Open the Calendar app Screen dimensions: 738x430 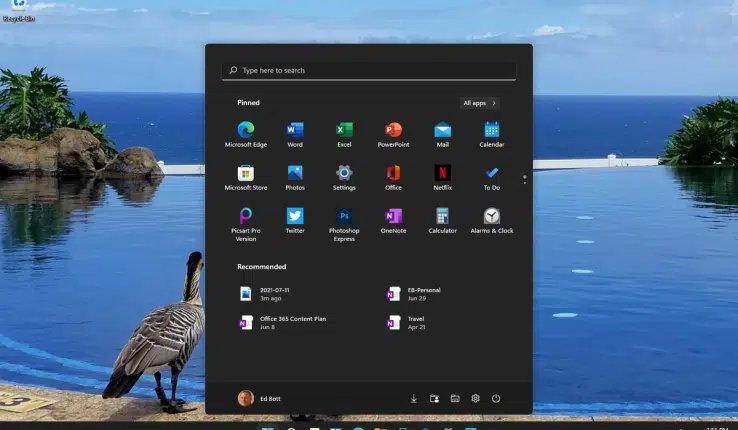click(492, 135)
